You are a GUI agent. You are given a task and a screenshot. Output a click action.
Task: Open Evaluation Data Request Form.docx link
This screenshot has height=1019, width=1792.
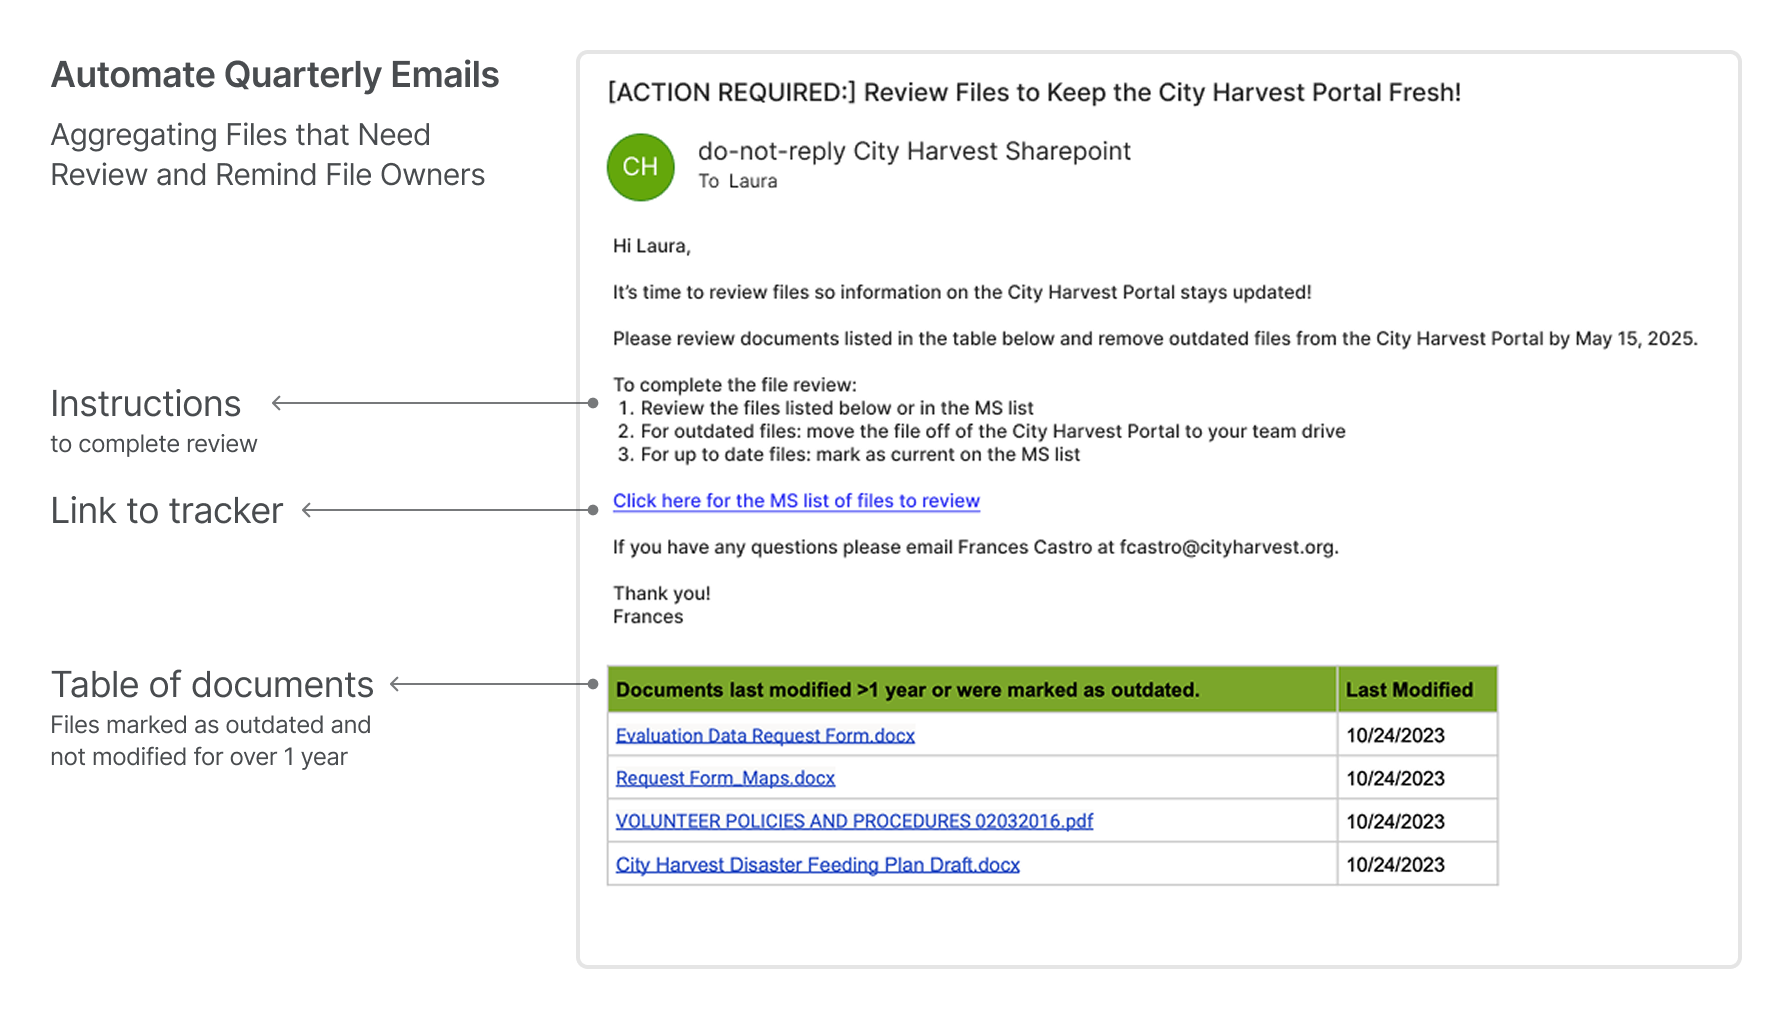point(765,736)
